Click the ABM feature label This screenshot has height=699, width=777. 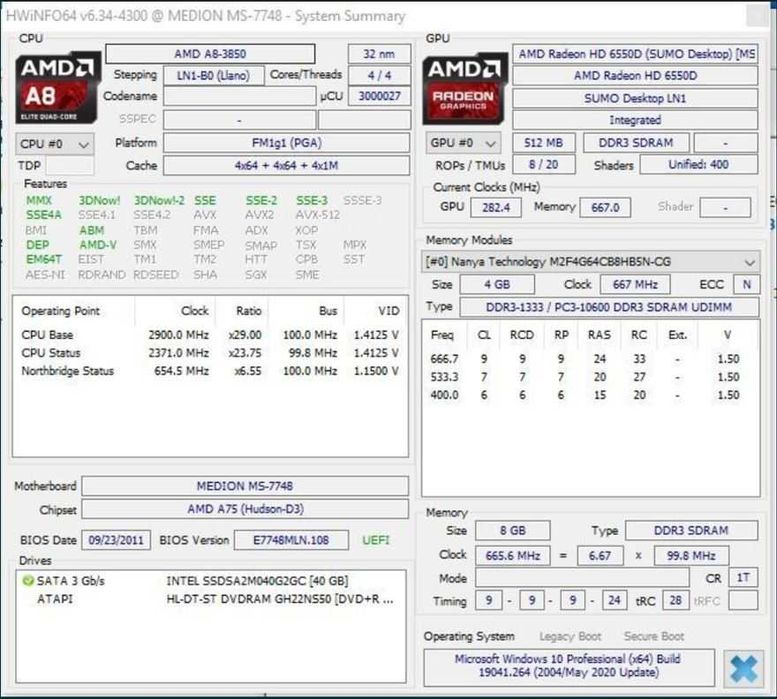click(x=92, y=230)
